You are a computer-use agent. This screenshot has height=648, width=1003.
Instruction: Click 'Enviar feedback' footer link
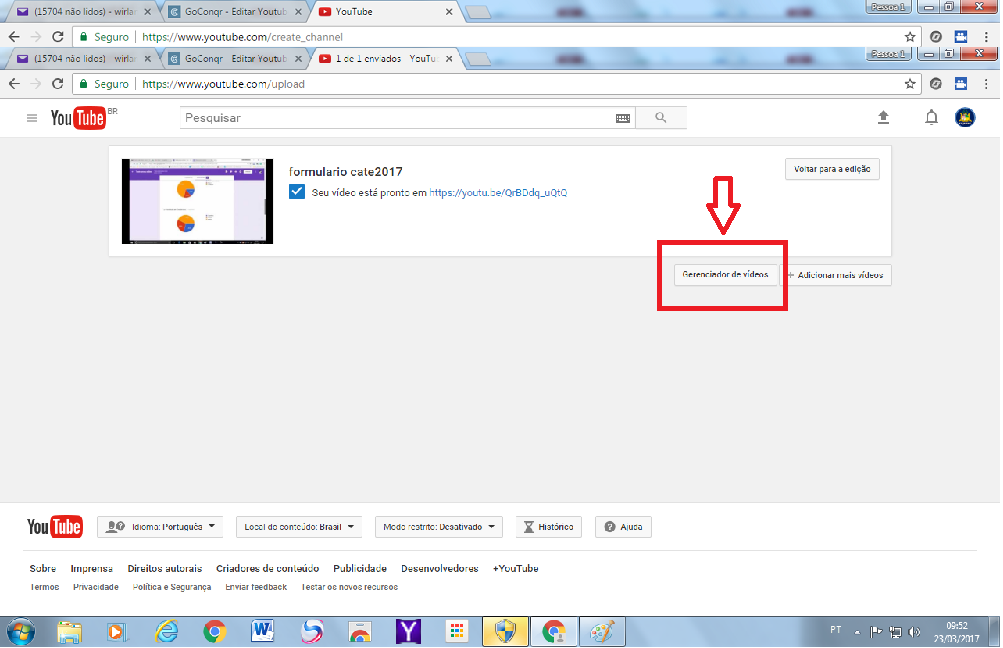256,587
